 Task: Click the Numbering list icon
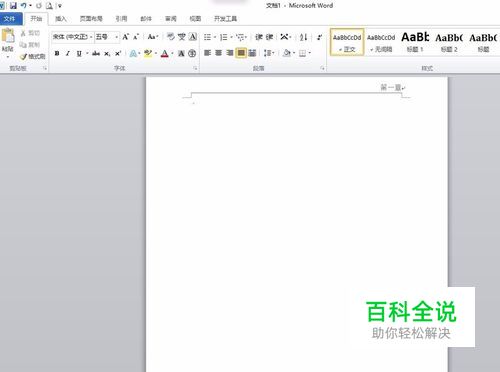tap(224, 37)
